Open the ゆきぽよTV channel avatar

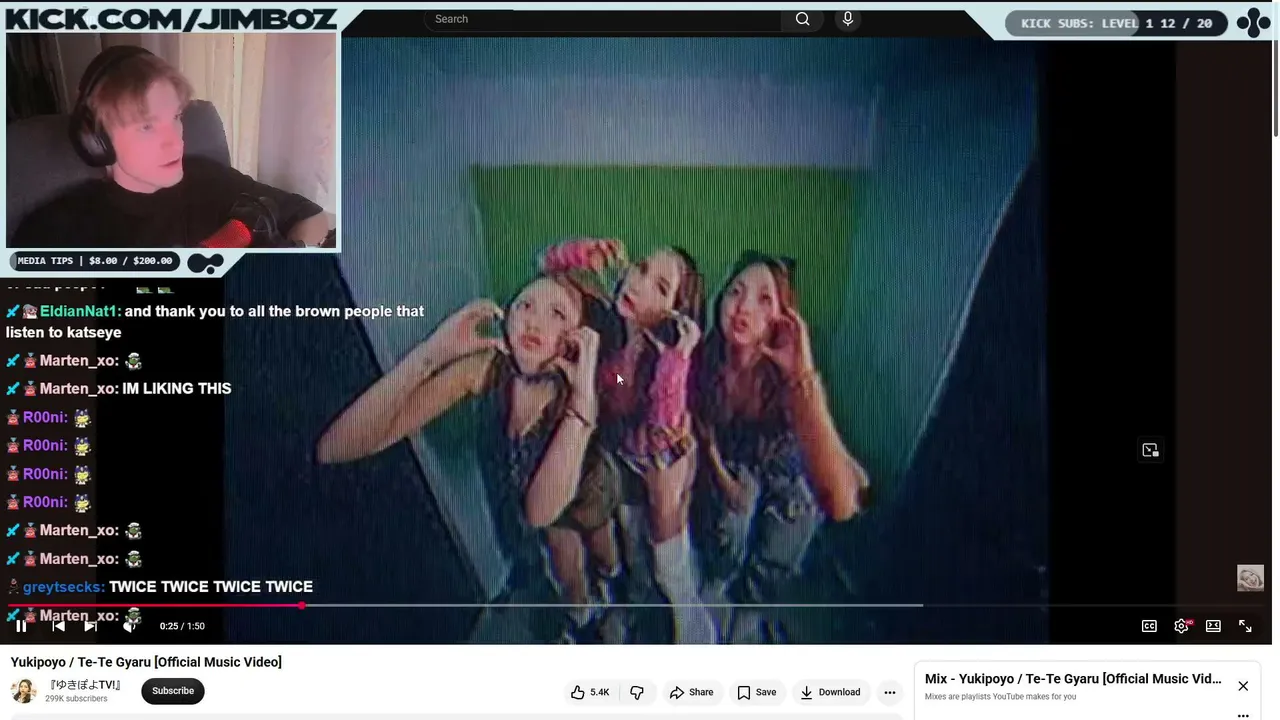24,691
